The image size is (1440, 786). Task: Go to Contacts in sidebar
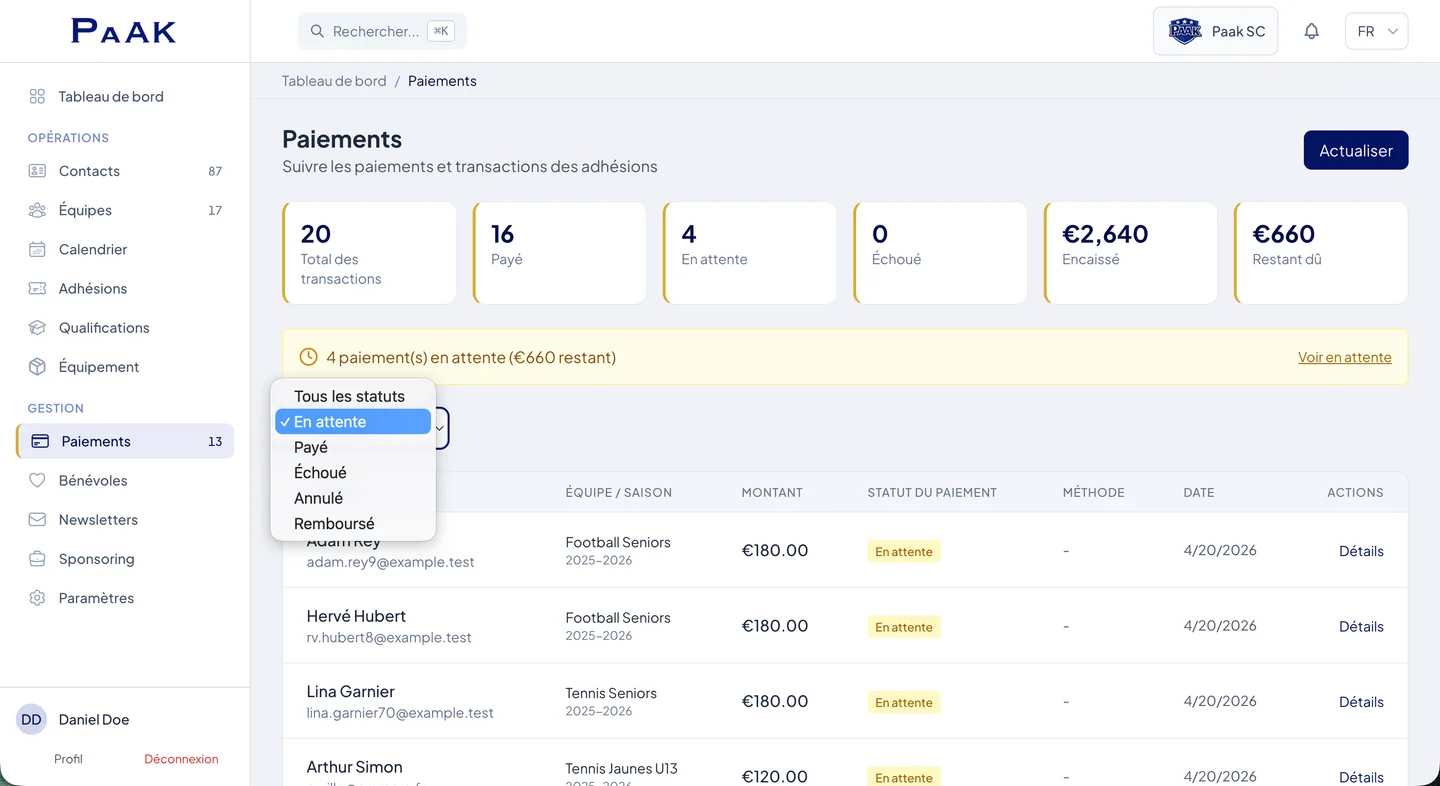[x=125, y=171]
